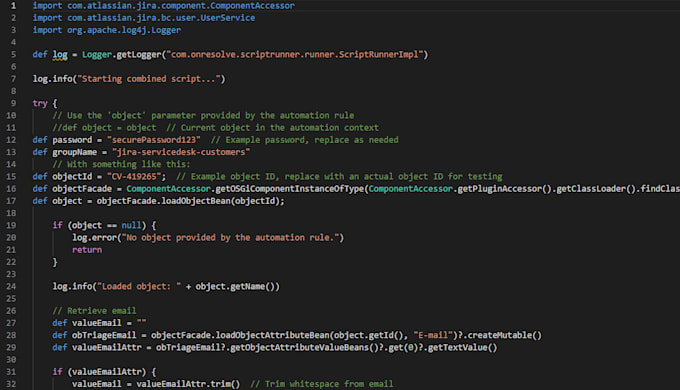Click the "securePassword123" string
The height and width of the screenshot is (390, 680).
tap(154, 140)
